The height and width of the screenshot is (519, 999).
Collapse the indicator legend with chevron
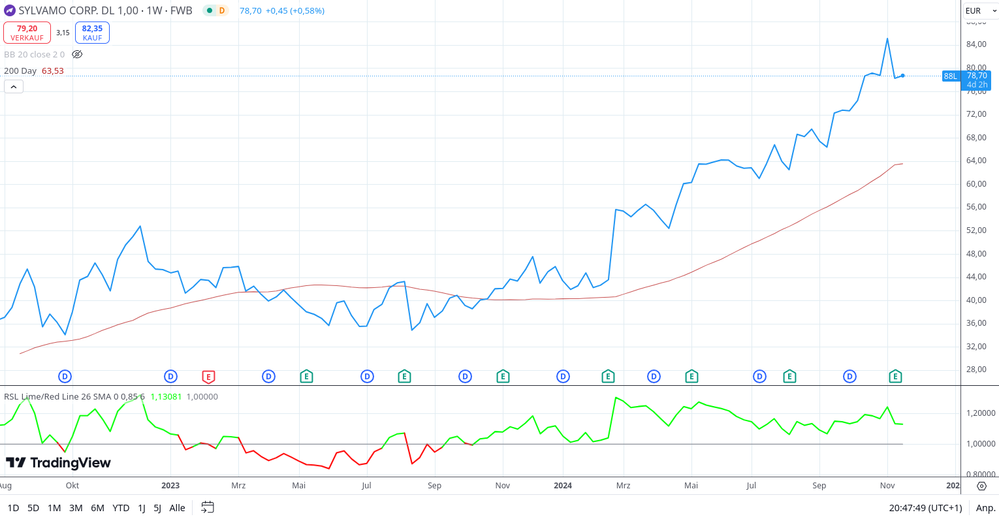(x=14, y=87)
